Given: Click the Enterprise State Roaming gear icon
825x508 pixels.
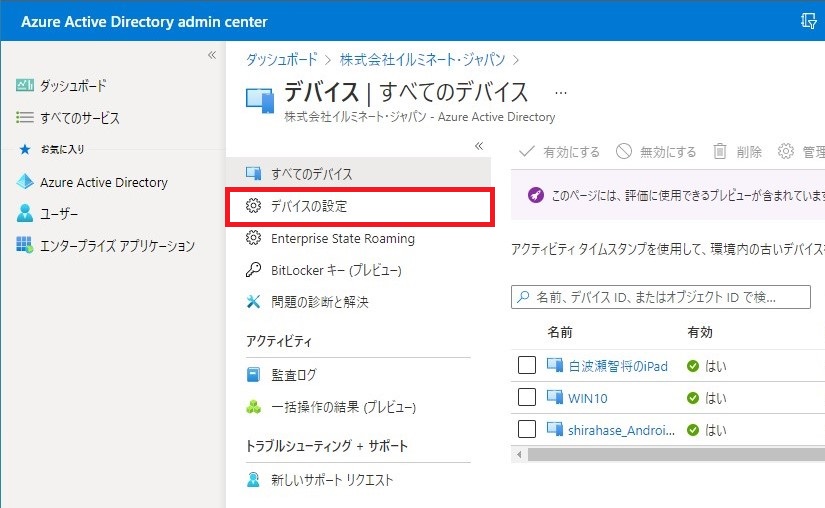Looking at the screenshot, I should pyautogui.click(x=253, y=238).
